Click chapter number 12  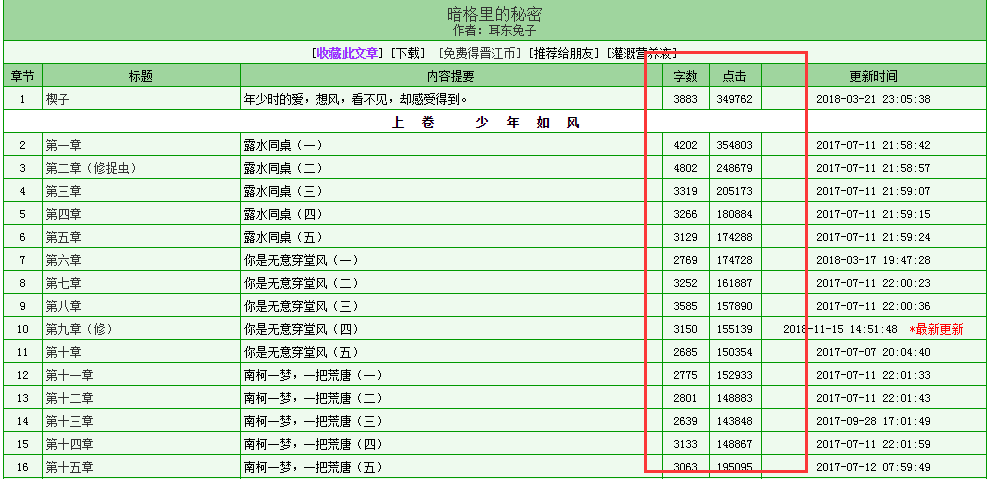pyautogui.click(x=23, y=376)
